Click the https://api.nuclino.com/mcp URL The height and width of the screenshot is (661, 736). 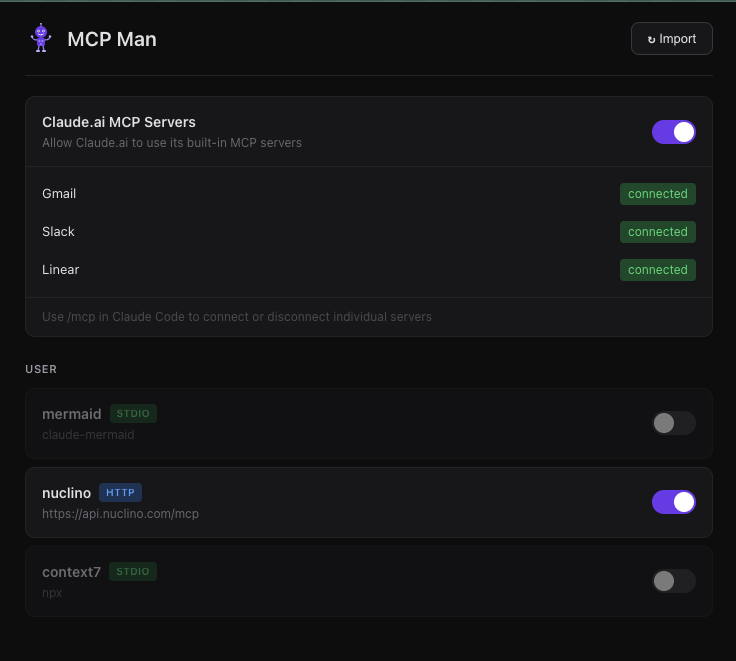click(x=121, y=514)
